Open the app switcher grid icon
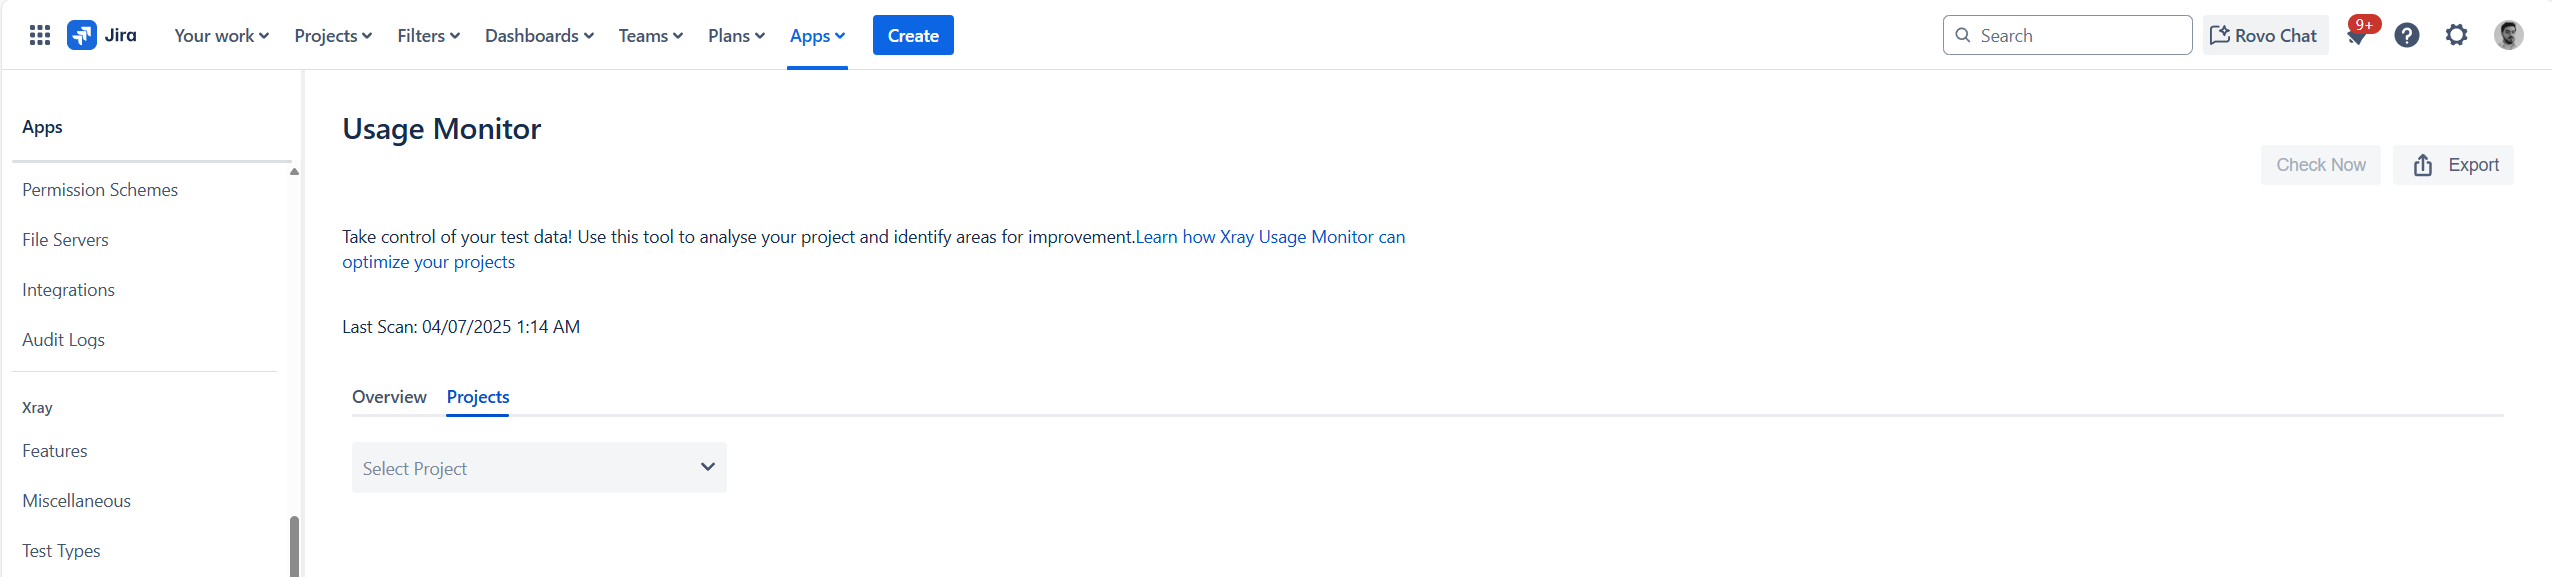2552x577 pixels. [40, 35]
